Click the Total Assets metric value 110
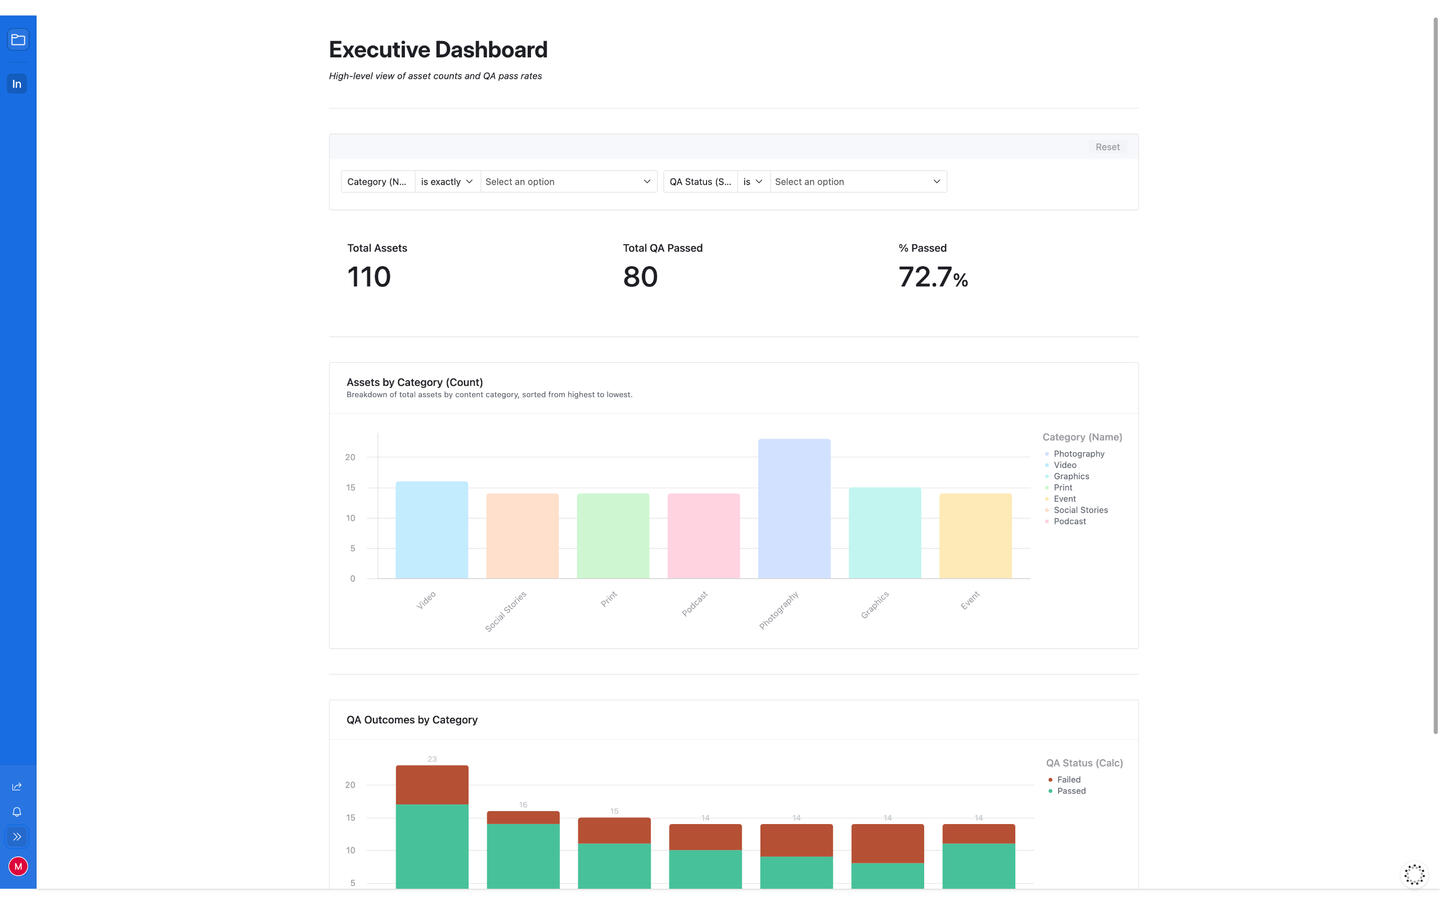The image size is (1440, 900). pos(368,277)
